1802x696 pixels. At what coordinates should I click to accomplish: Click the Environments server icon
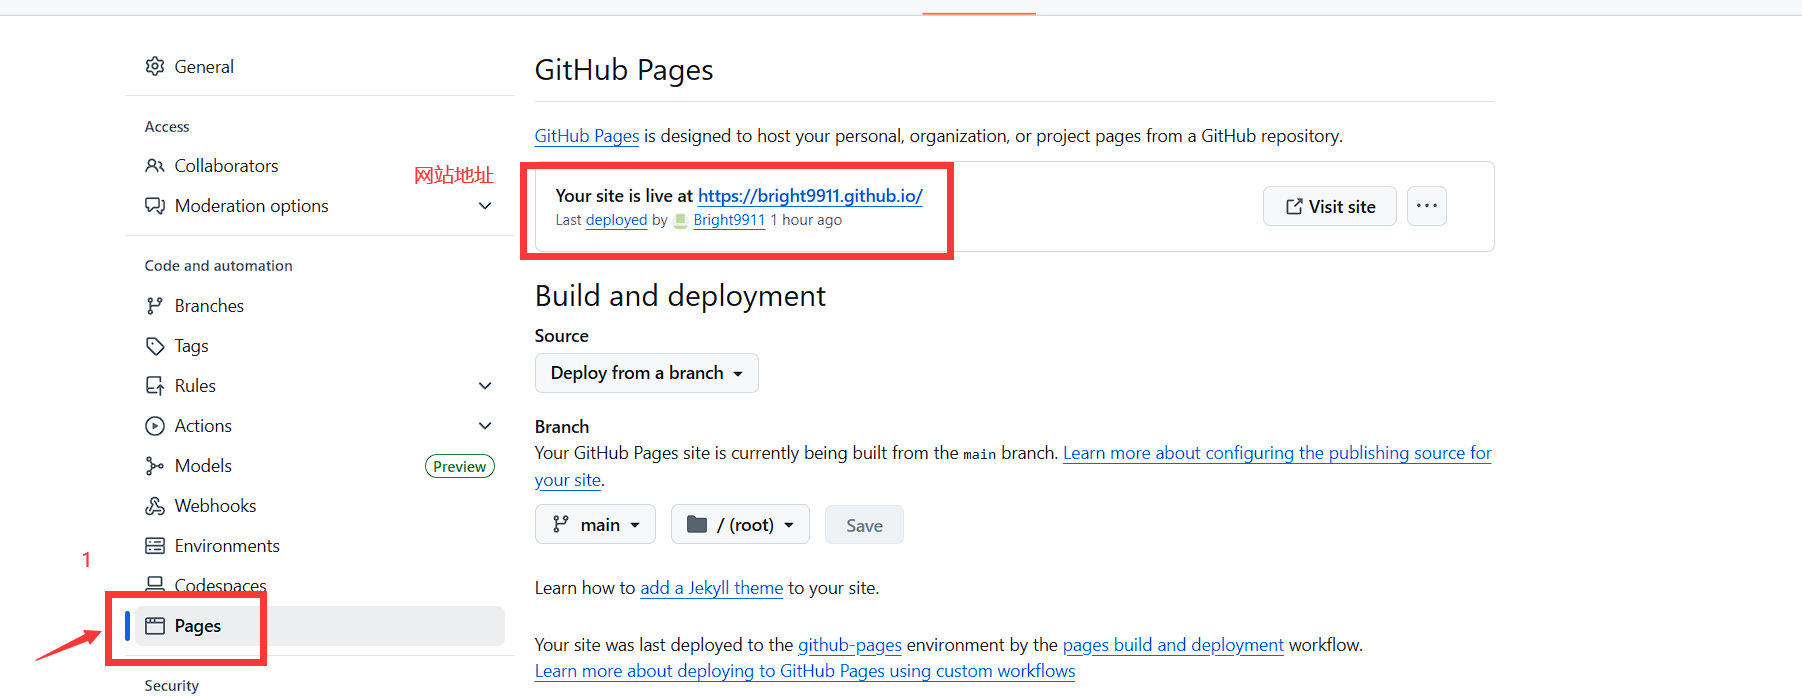tap(155, 545)
